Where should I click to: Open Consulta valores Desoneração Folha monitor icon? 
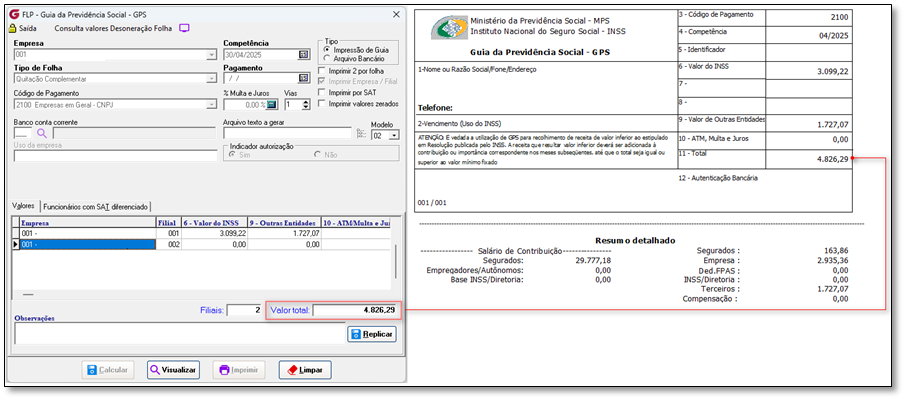pyautogui.click(x=184, y=28)
